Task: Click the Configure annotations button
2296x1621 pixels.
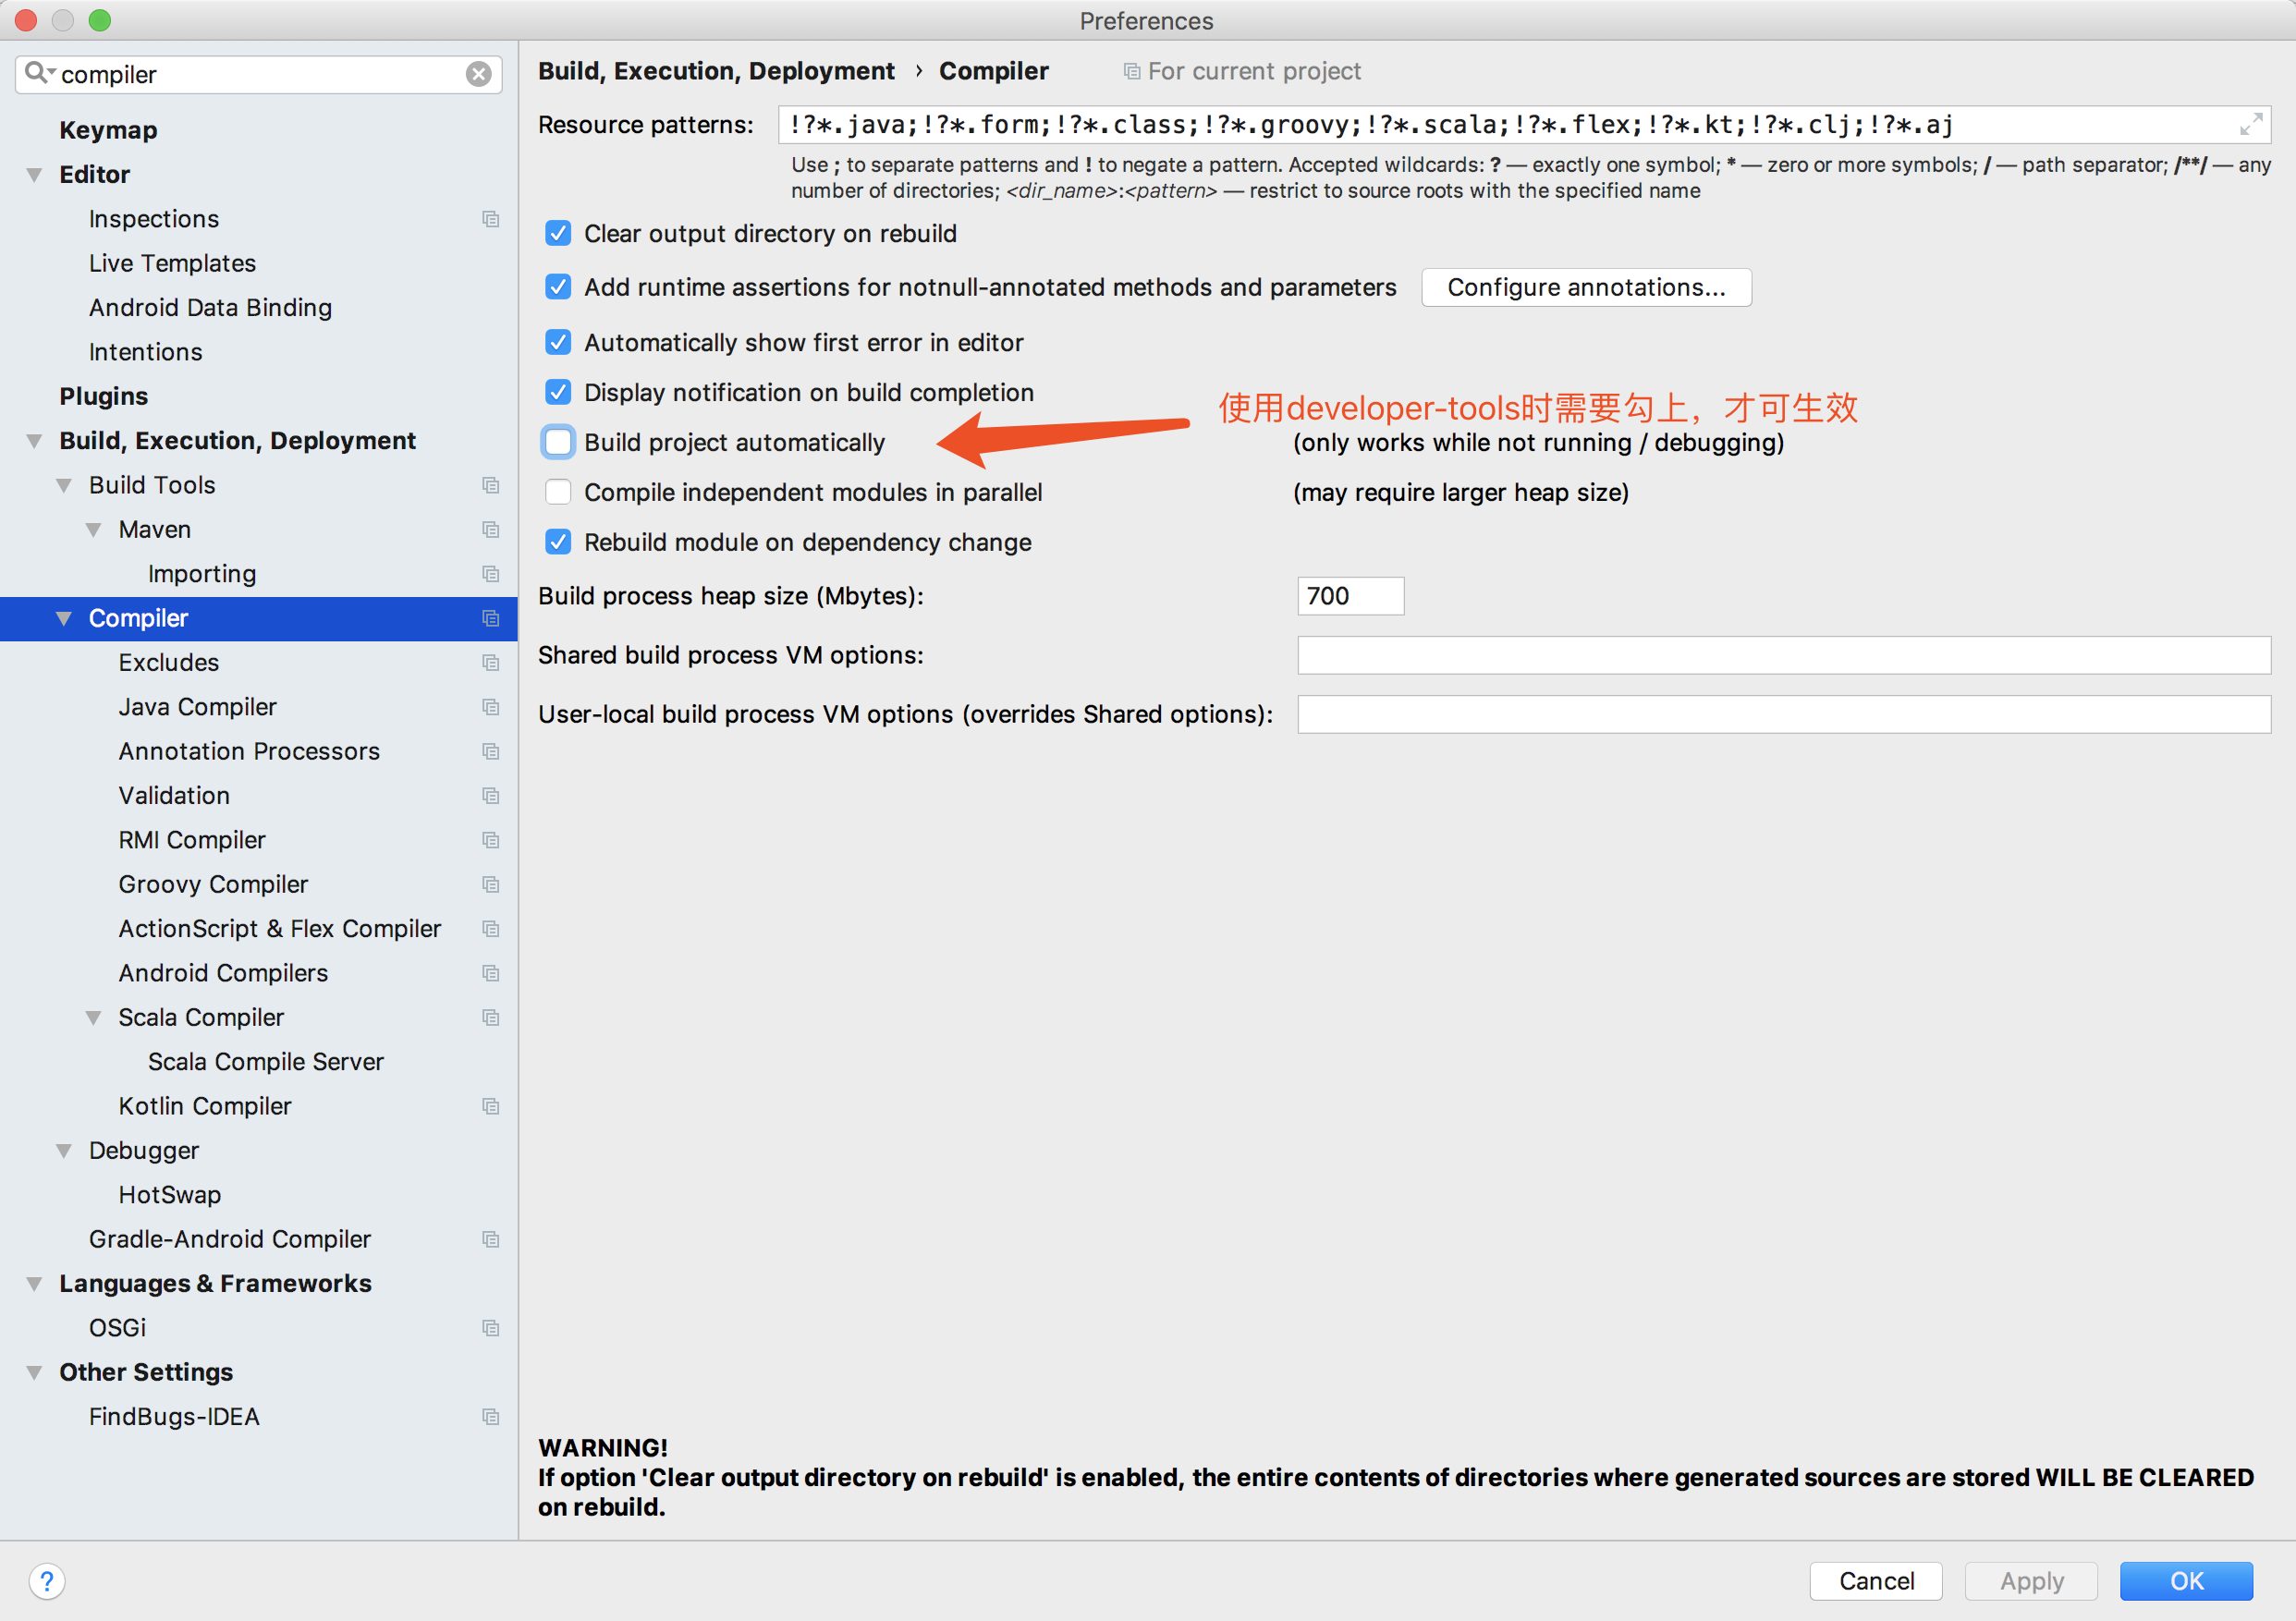Action: [x=1585, y=287]
